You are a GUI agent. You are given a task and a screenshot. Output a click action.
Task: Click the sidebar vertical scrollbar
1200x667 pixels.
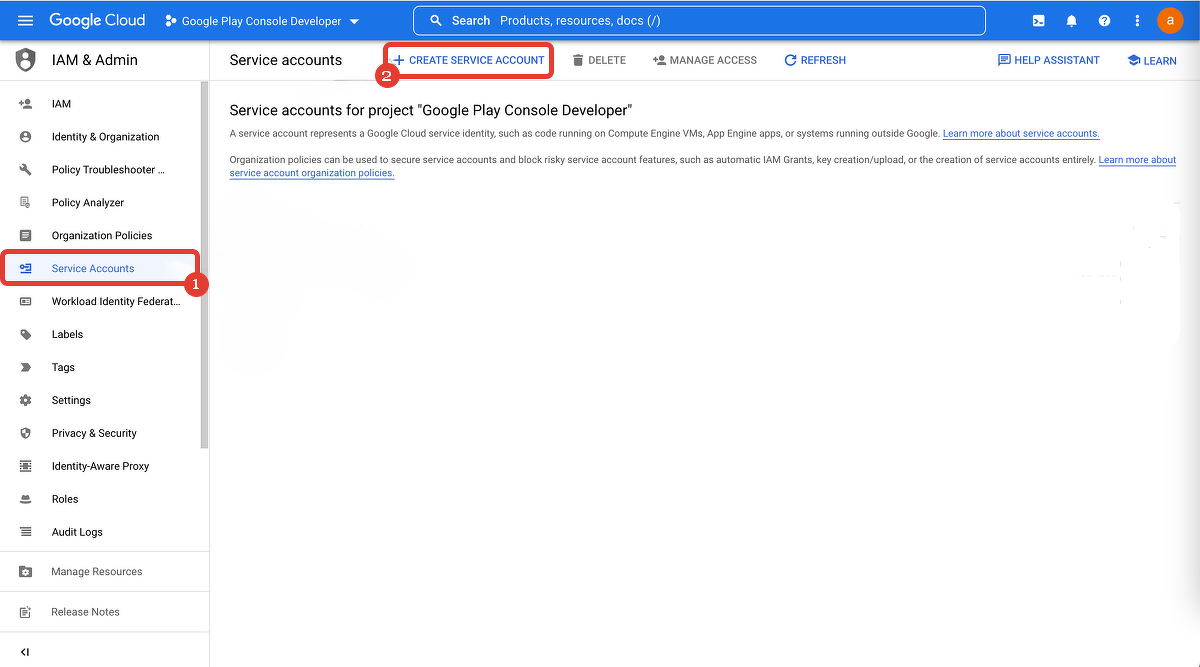click(x=205, y=265)
